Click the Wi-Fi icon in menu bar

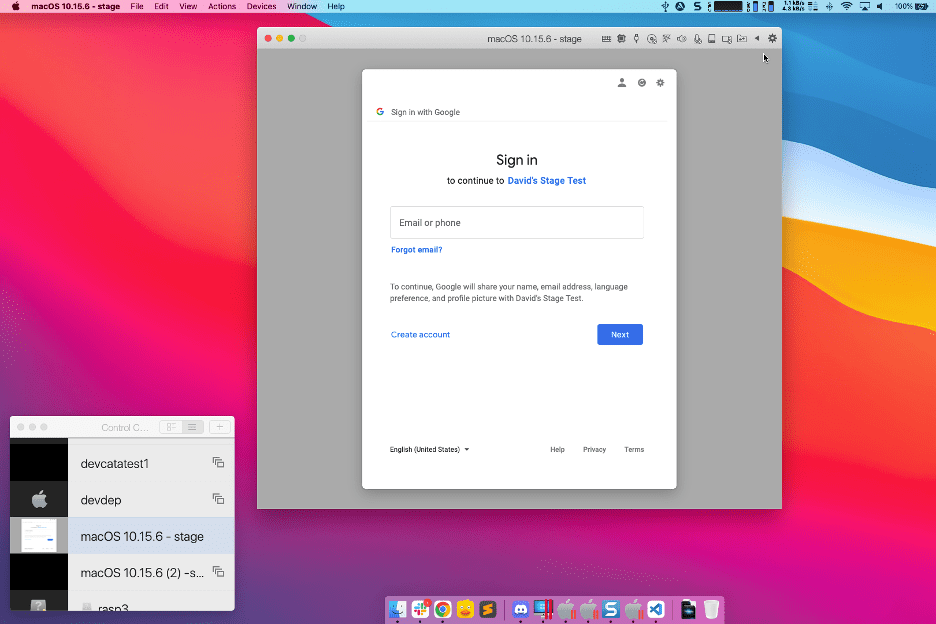846,7
